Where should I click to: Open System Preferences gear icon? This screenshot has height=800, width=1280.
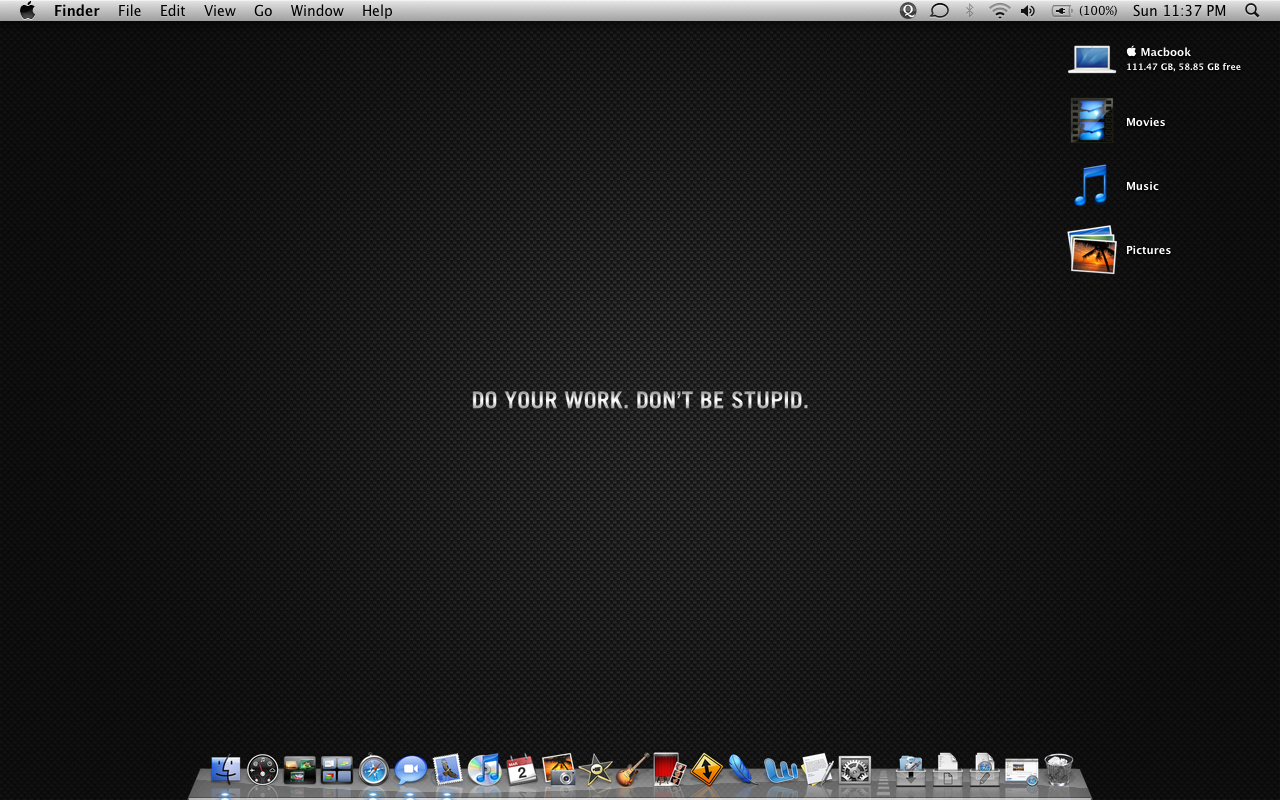pyautogui.click(x=855, y=770)
